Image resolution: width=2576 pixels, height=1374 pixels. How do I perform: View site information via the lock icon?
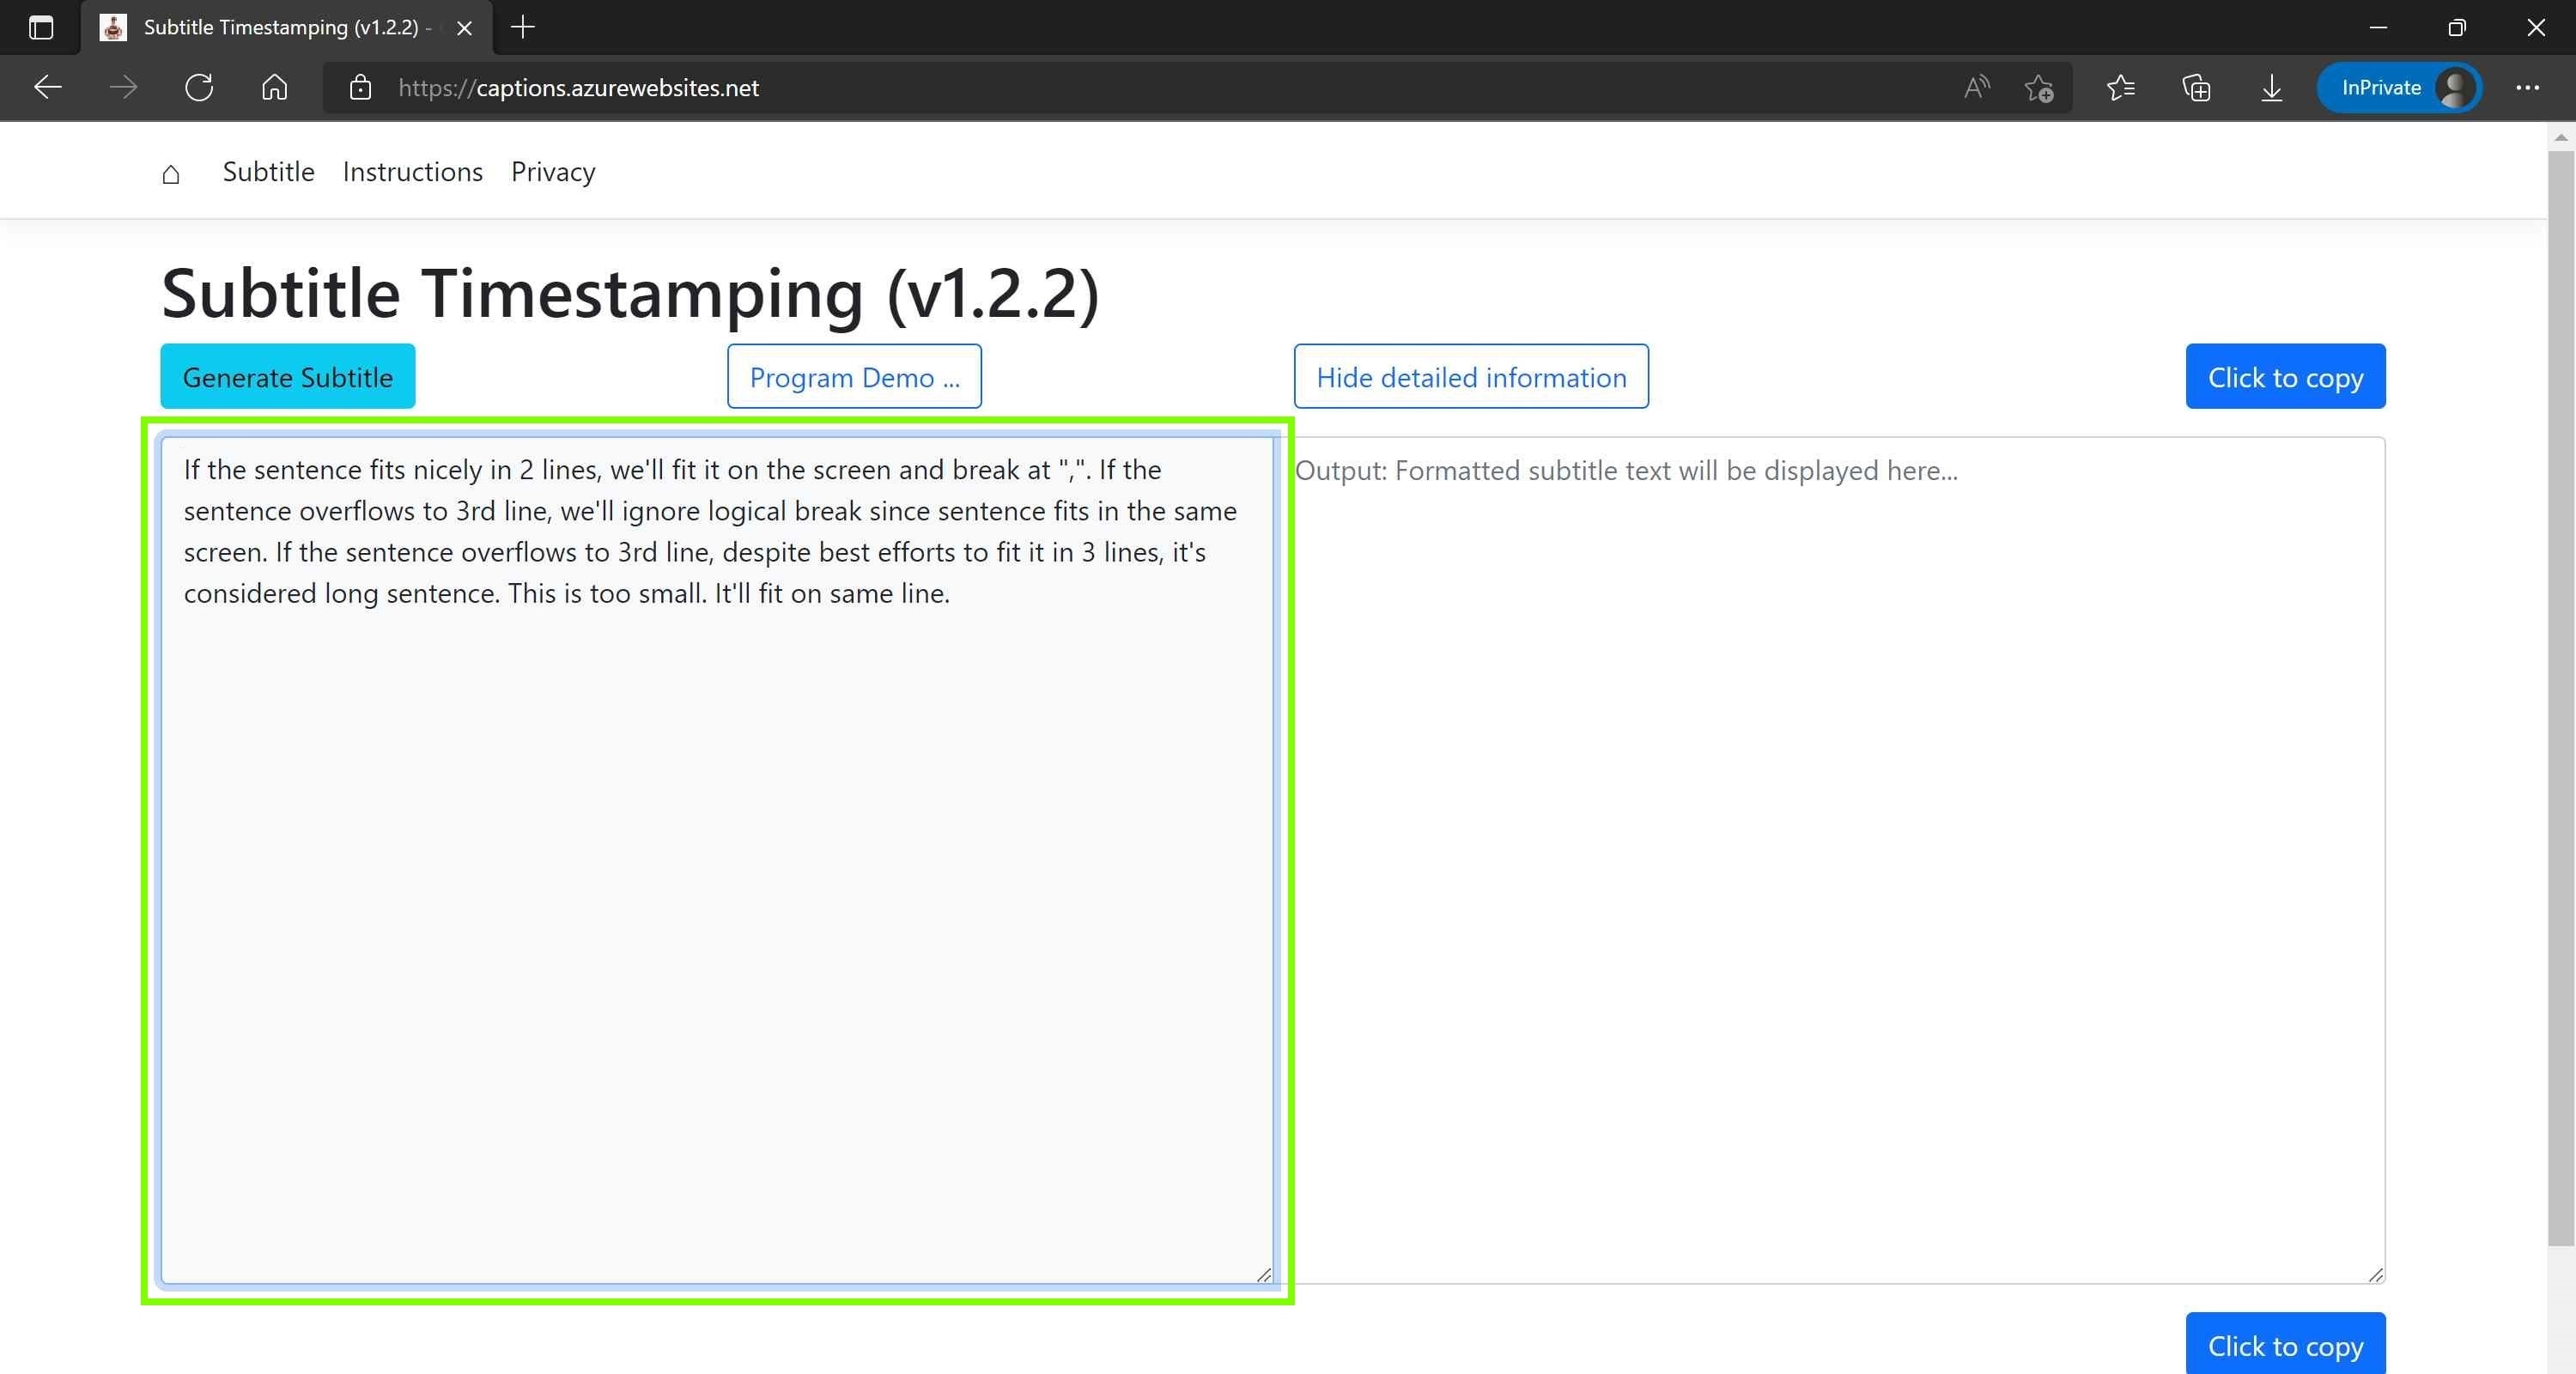pyautogui.click(x=360, y=88)
